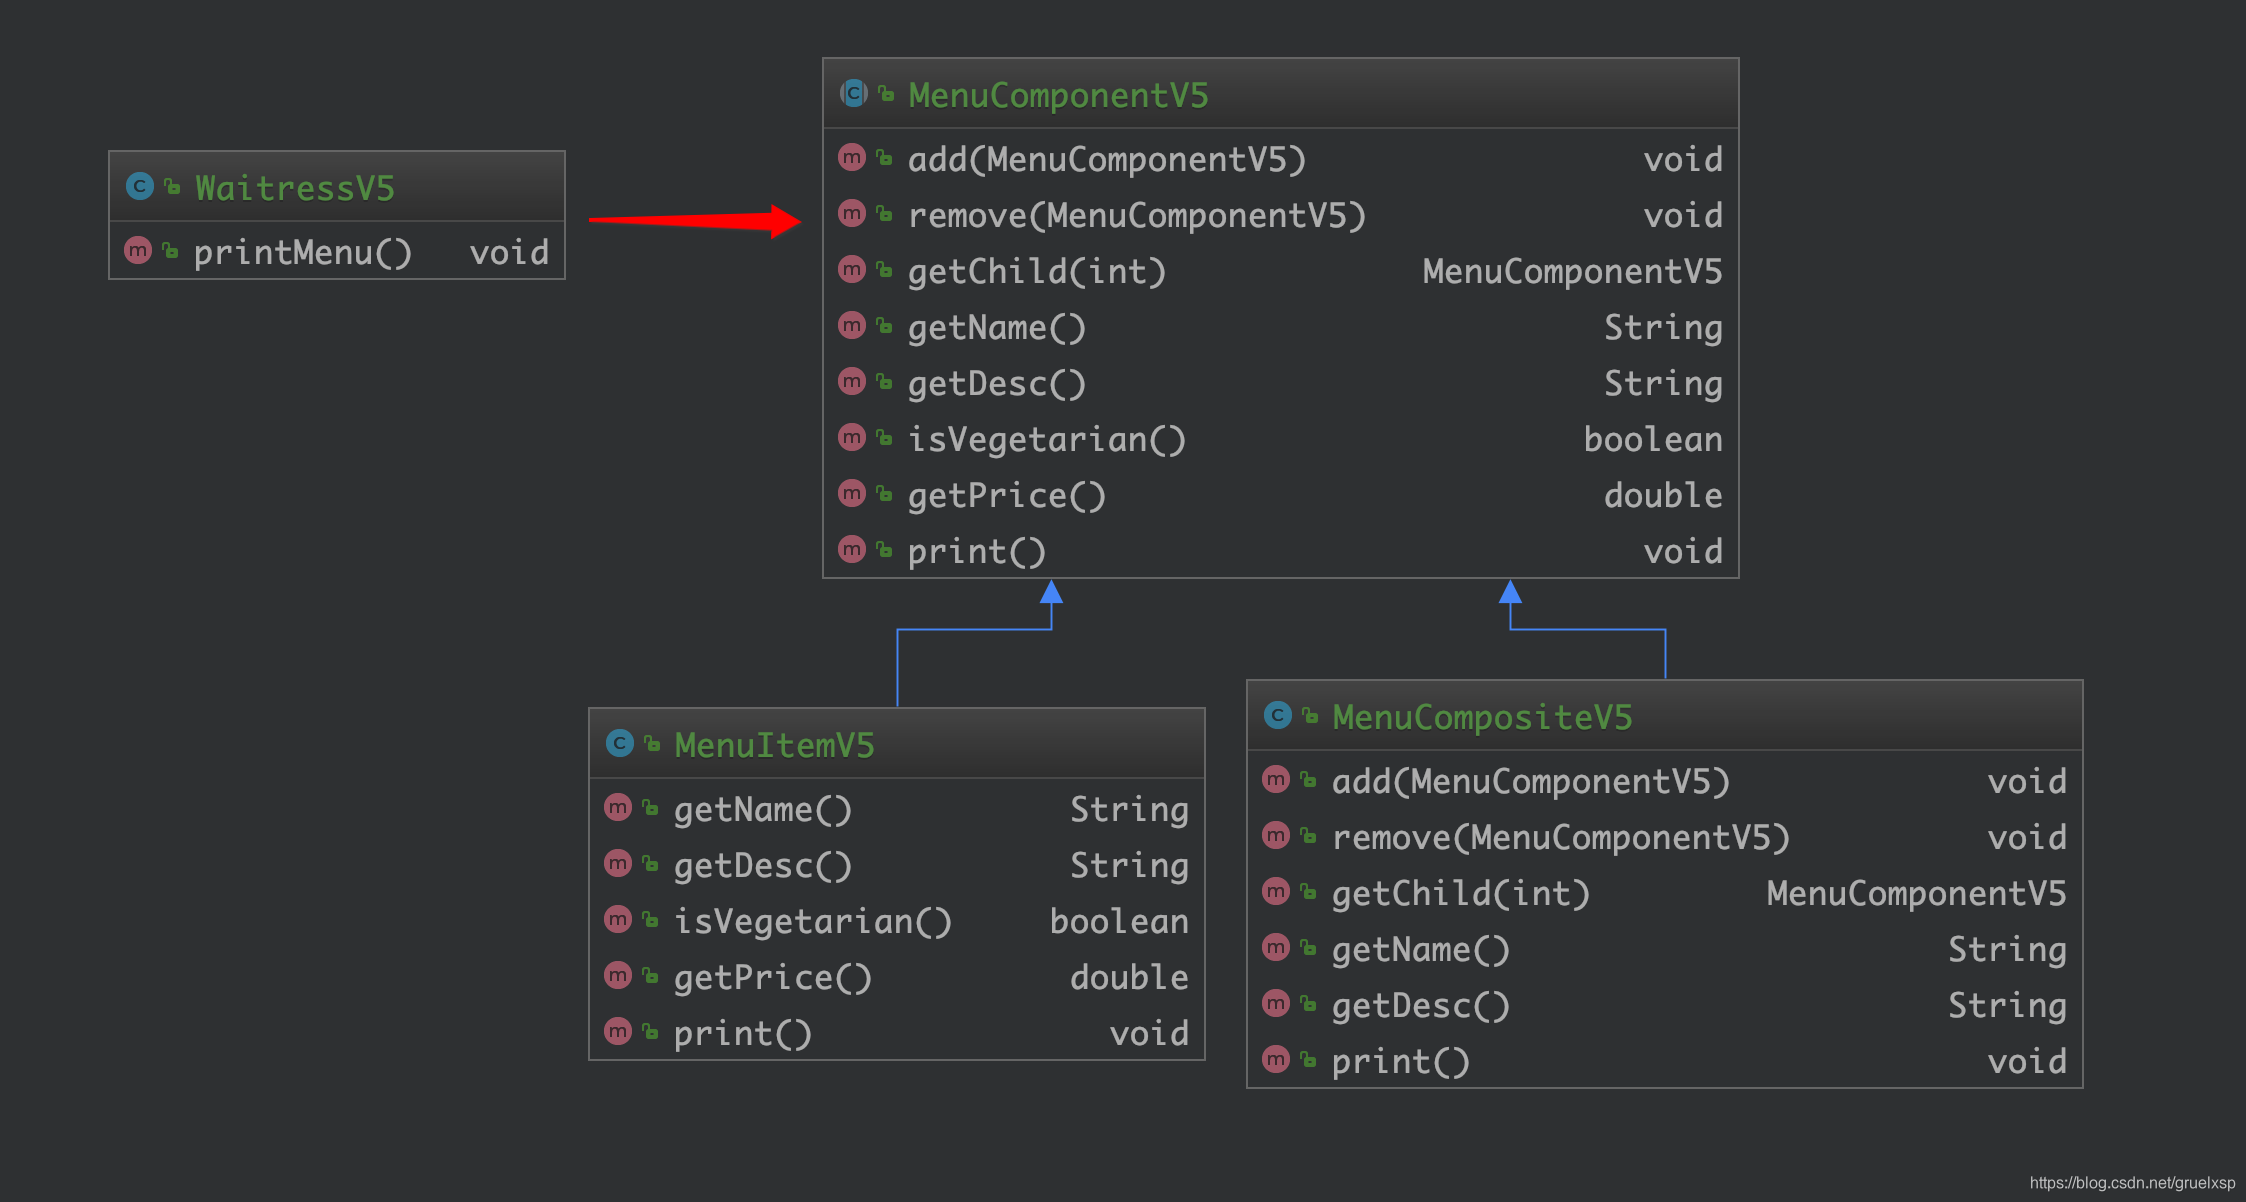Image resolution: width=2246 pixels, height=1202 pixels.
Task: Click method icon of isVegetarian() in MenuItemV5
Action: click(x=618, y=919)
